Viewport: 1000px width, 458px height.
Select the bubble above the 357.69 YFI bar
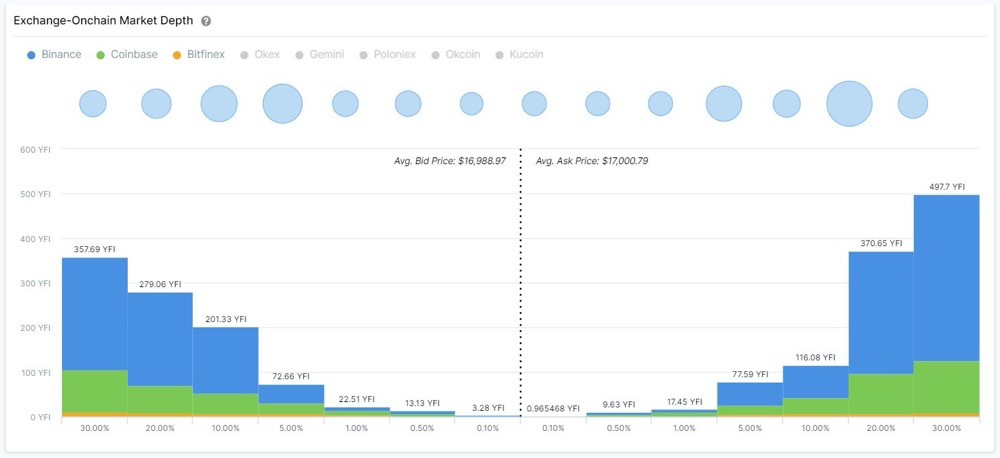93,104
